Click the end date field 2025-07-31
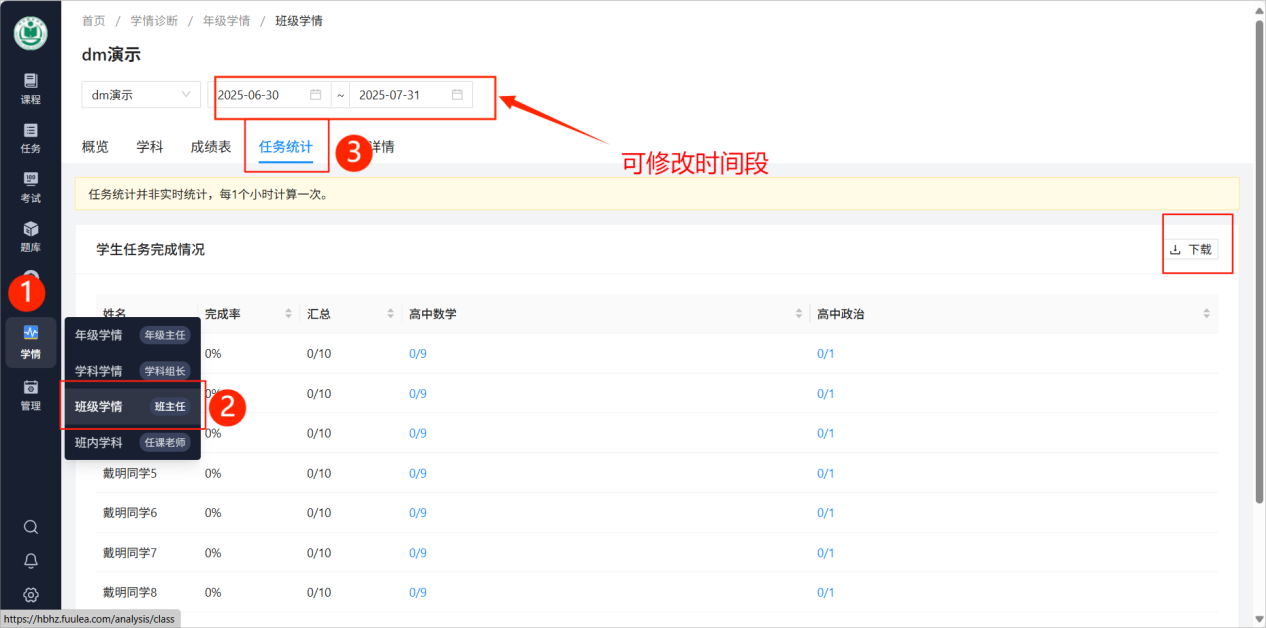Viewport: 1266px width, 628px height. [410, 95]
